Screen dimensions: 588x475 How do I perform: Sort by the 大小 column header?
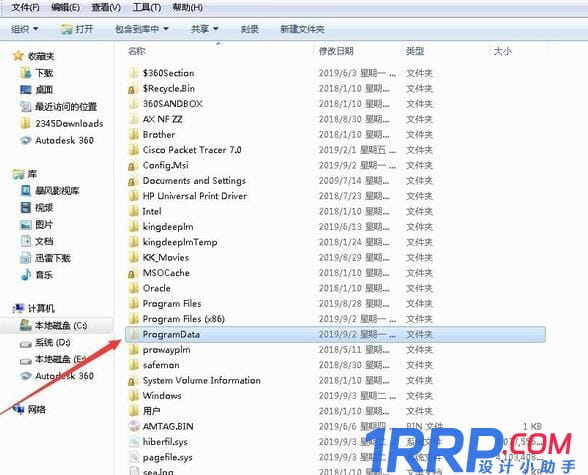(x=502, y=51)
